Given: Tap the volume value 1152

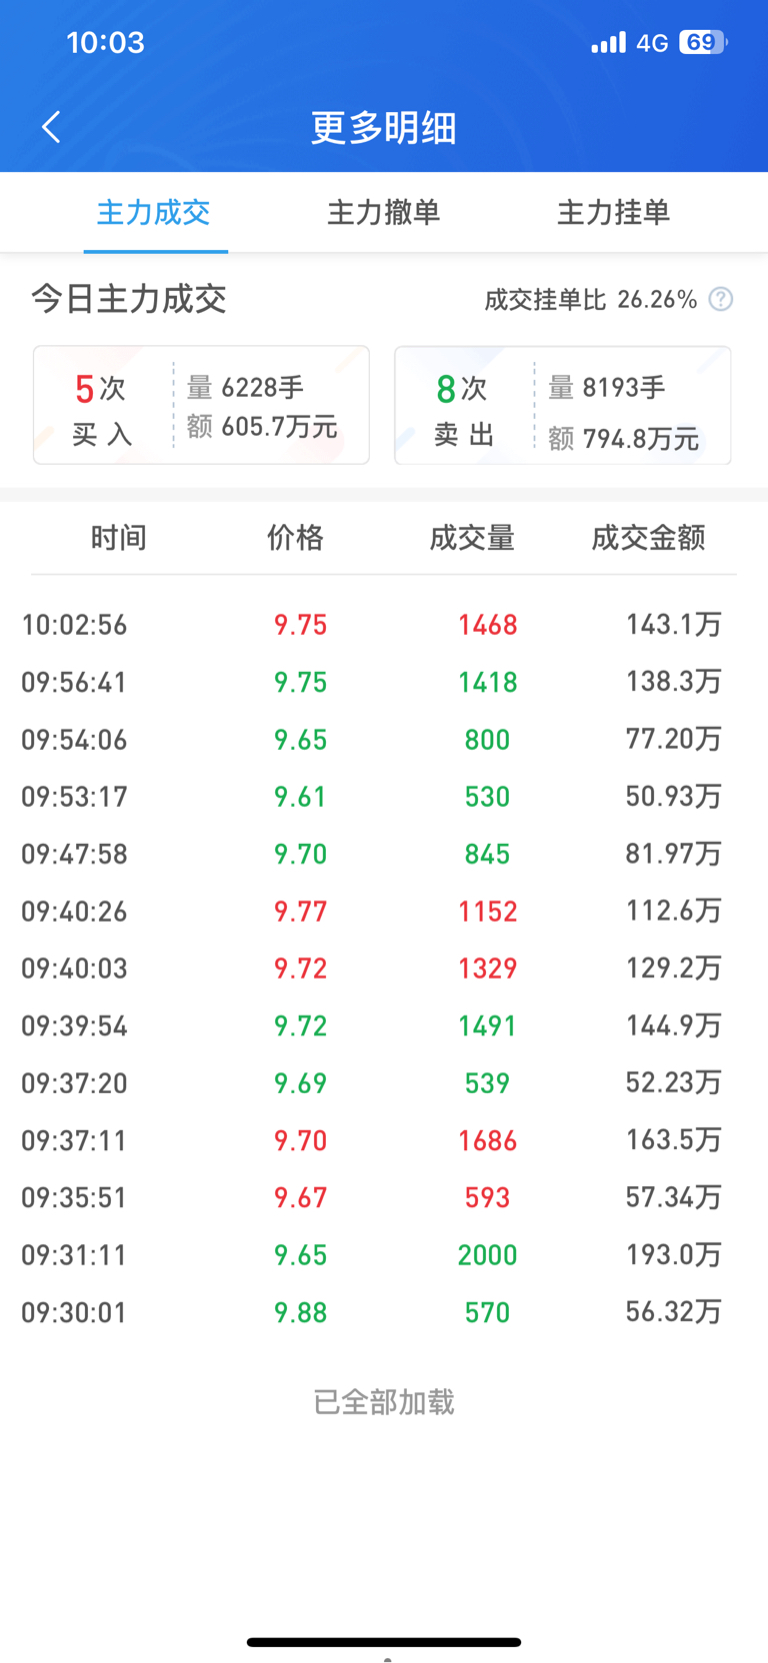Looking at the screenshot, I should click(488, 912).
